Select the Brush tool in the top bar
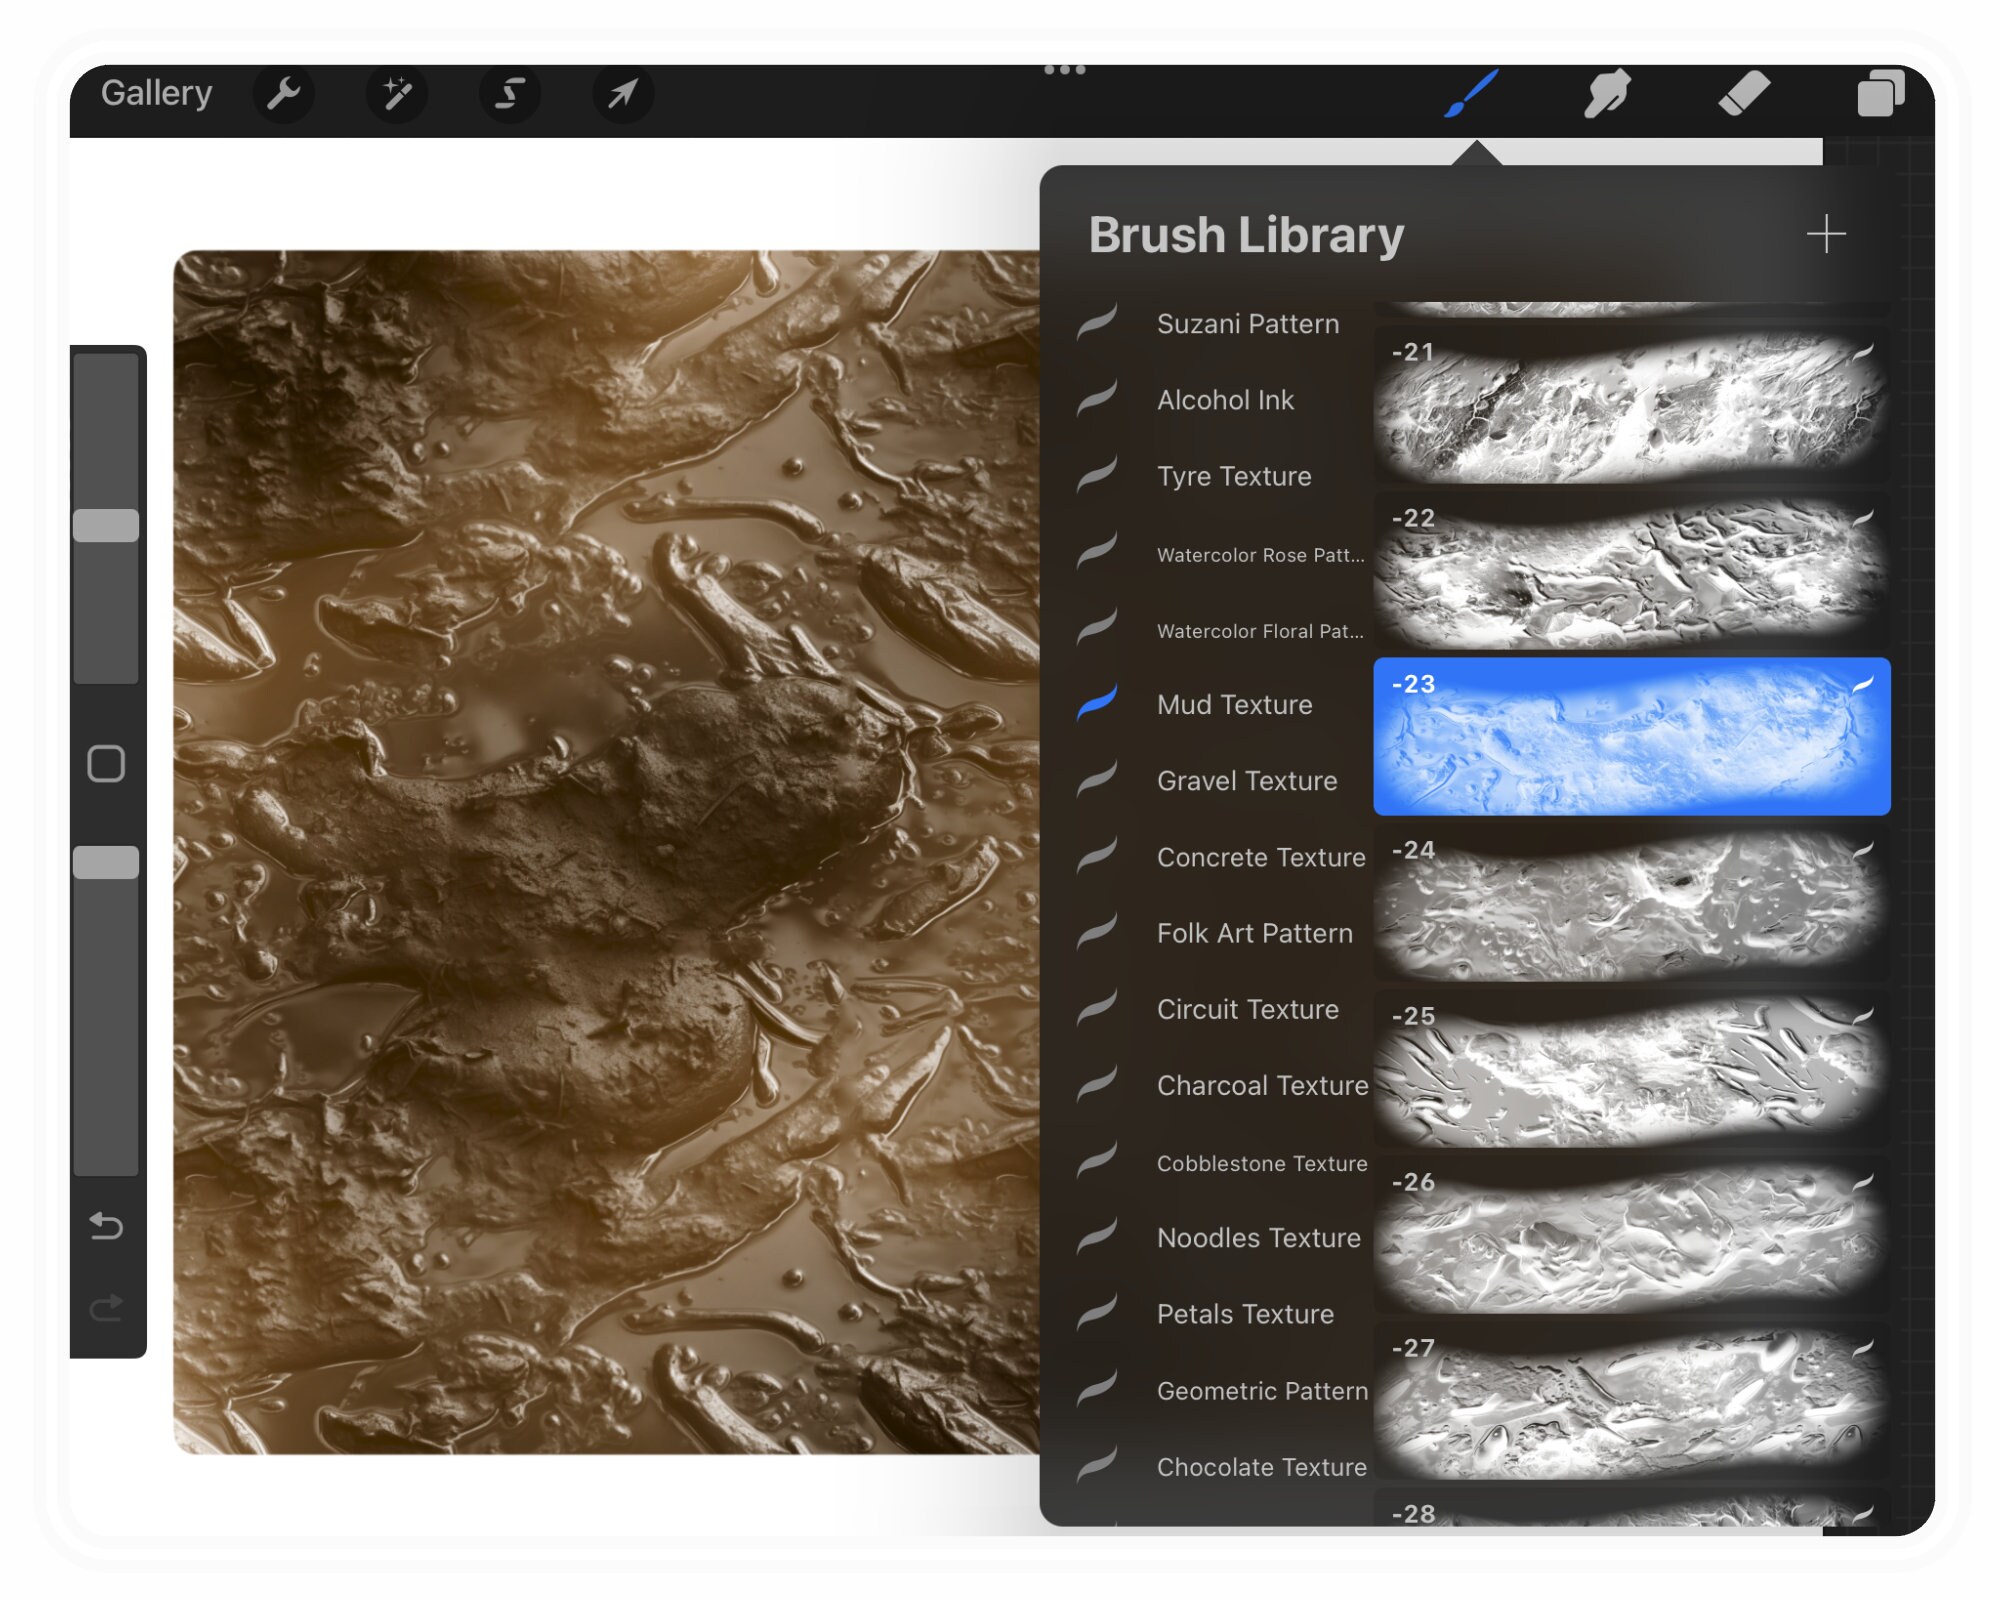2000x1600 pixels. pos(1472,93)
